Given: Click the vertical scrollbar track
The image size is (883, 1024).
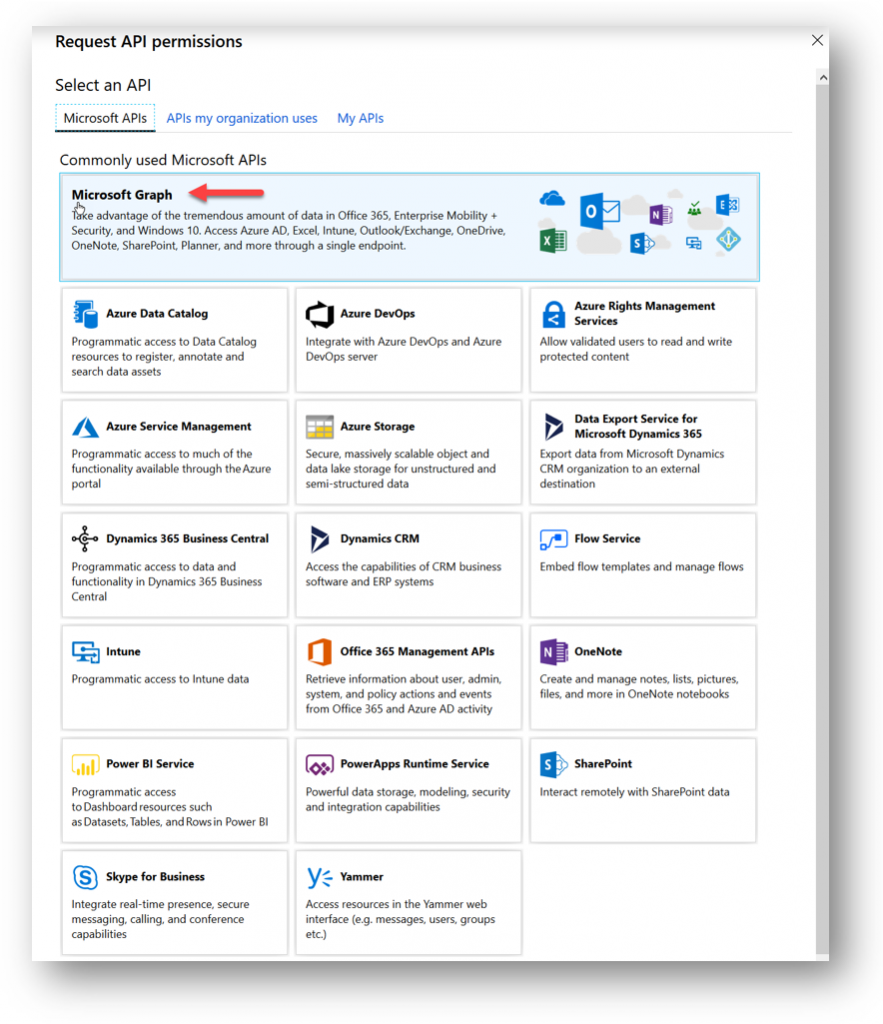Looking at the screenshot, I should 822,519.
